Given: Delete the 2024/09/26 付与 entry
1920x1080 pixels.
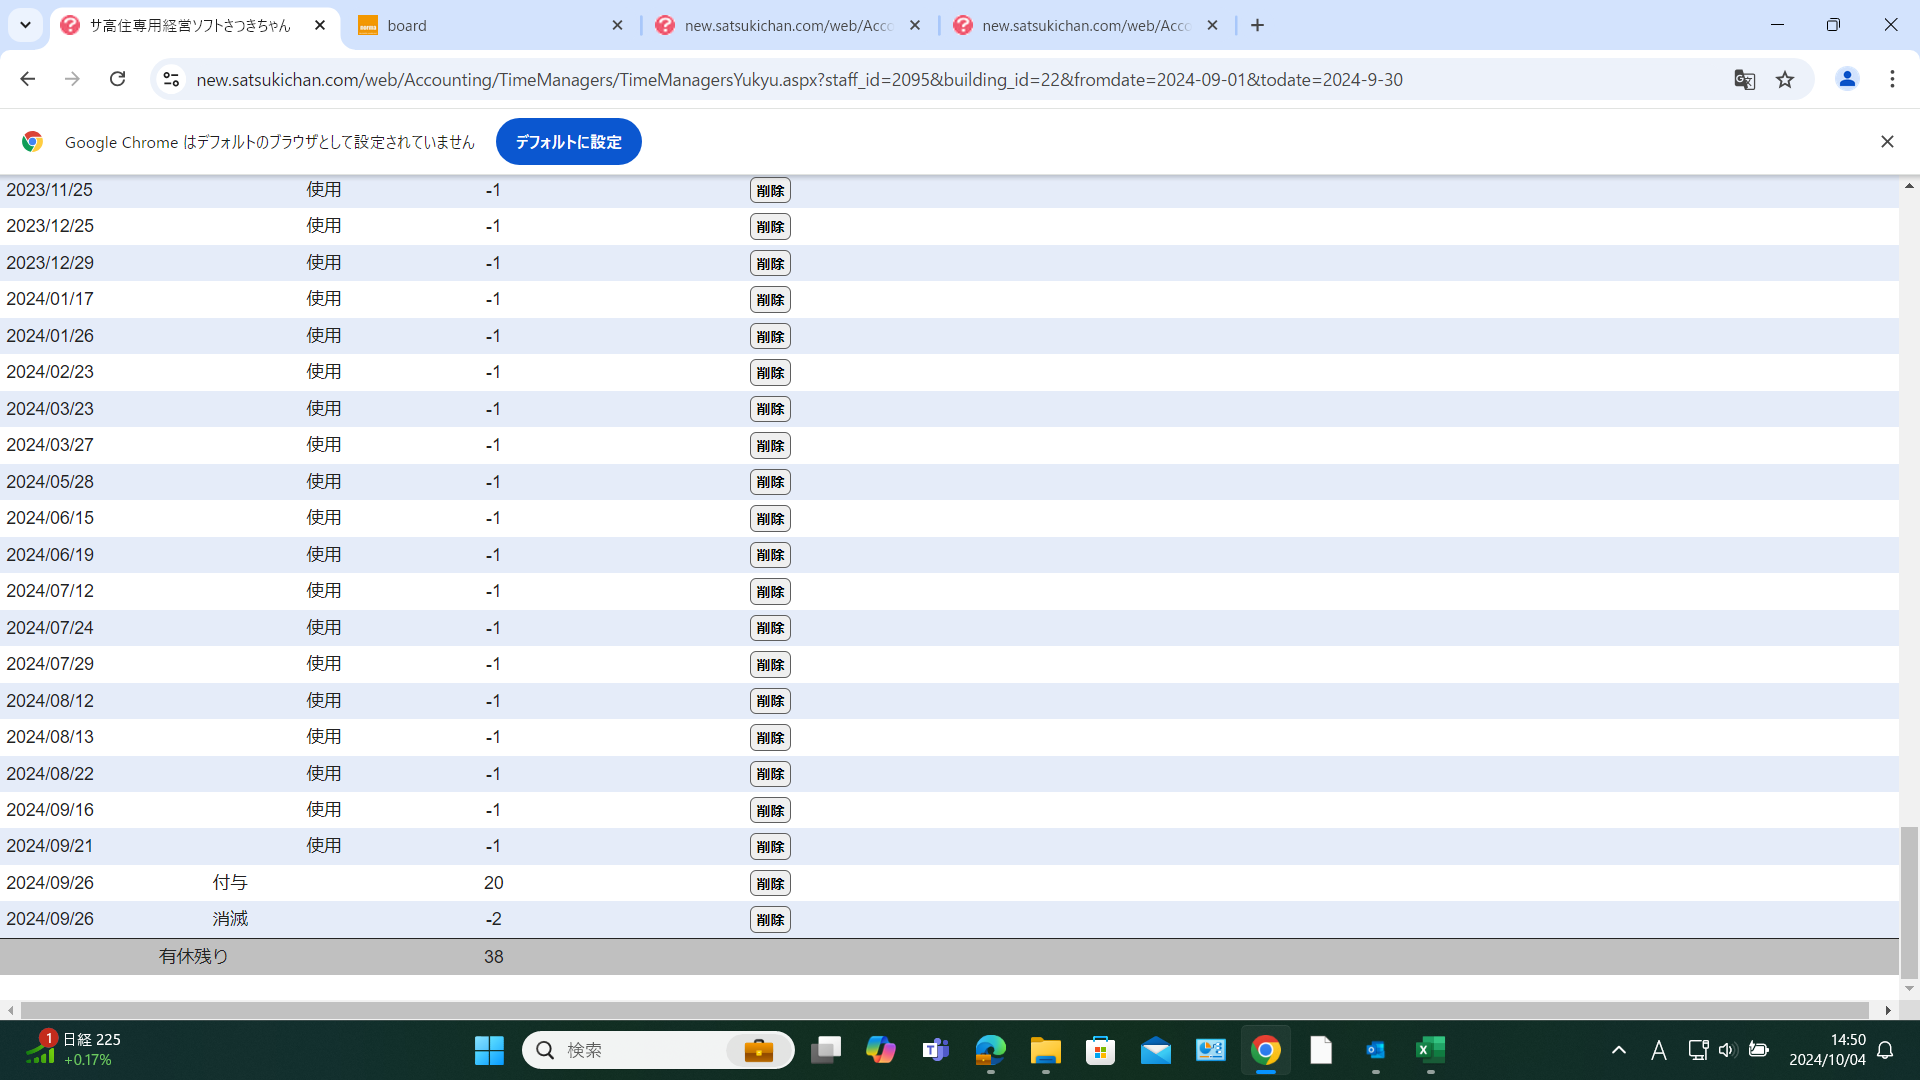Looking at the screenshot, I should [770, 884].
